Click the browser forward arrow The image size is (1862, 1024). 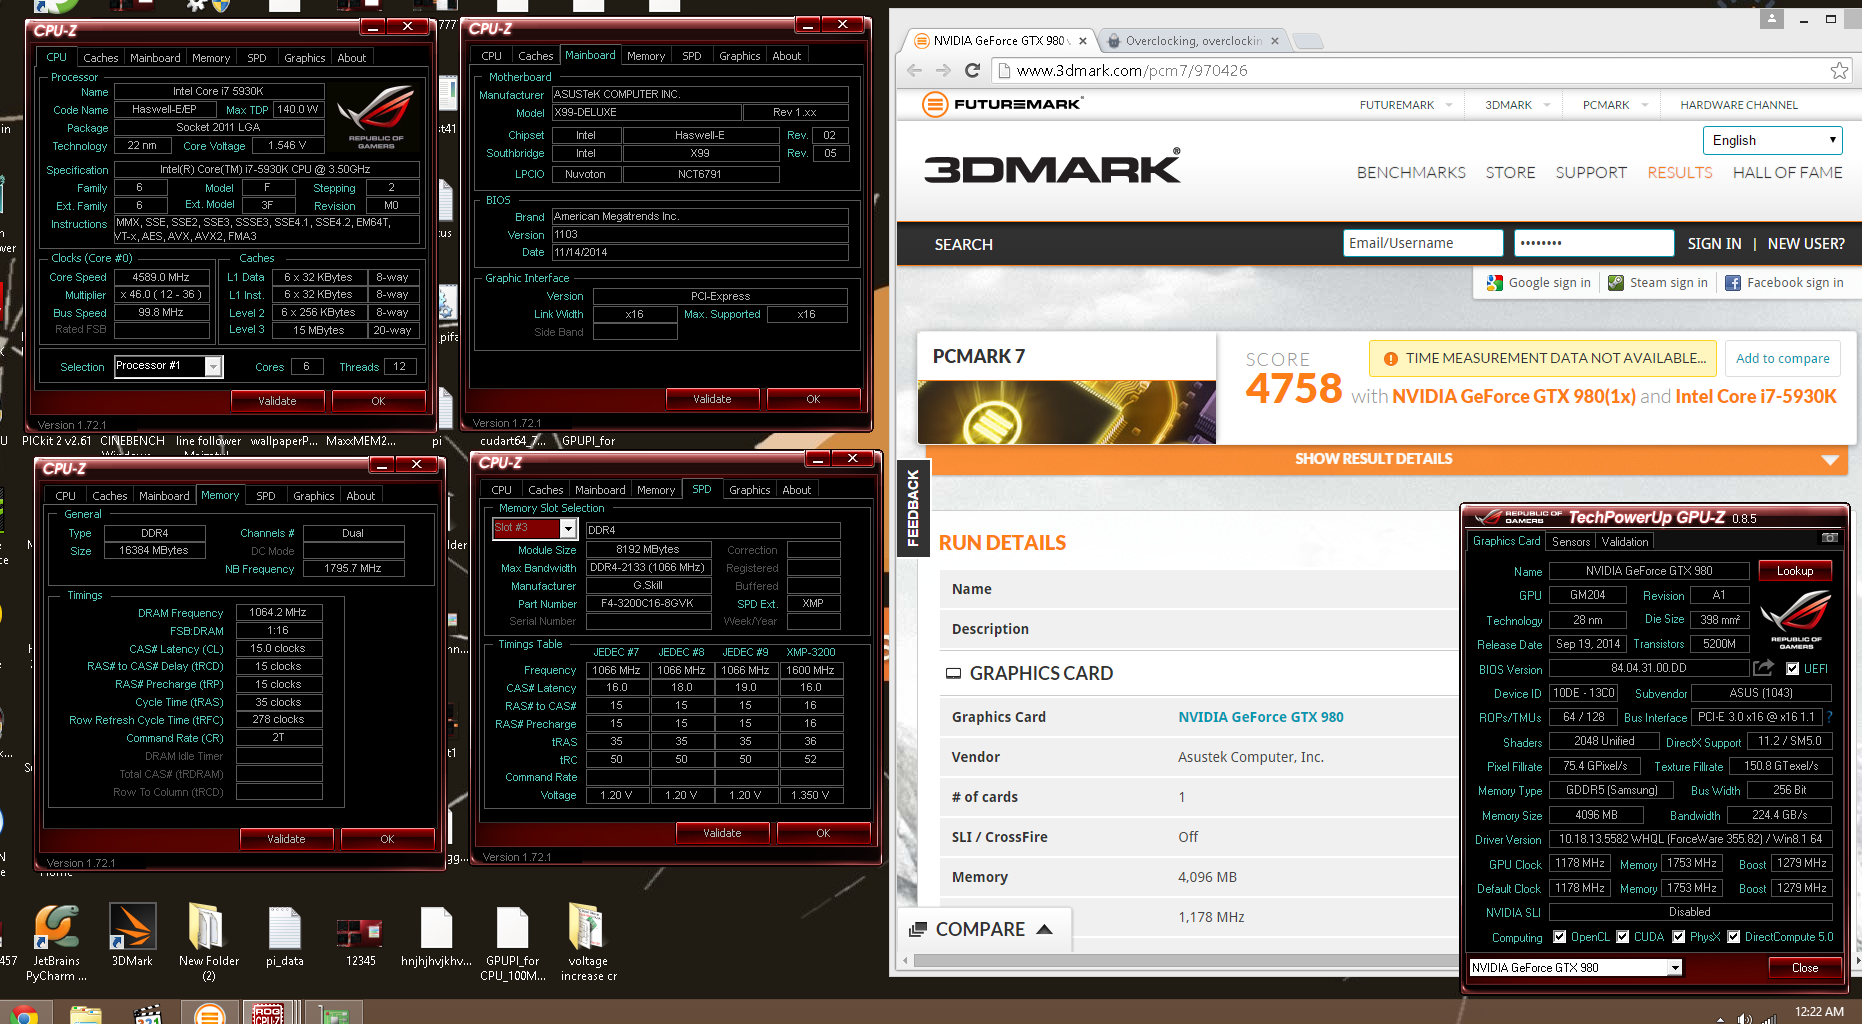[x=943, y=70]
